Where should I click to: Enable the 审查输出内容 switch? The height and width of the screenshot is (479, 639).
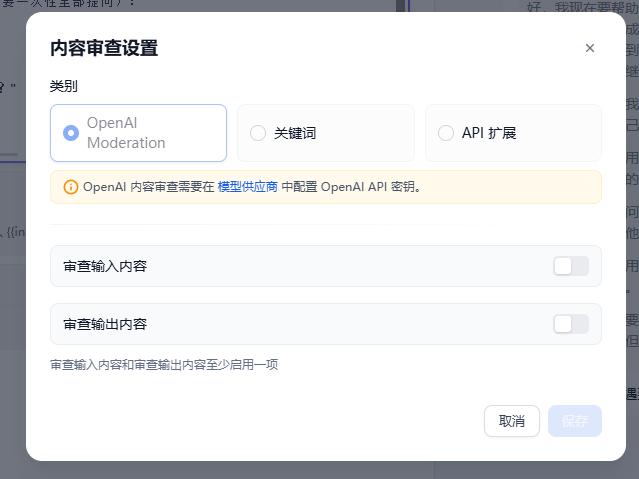coord(571,324)
